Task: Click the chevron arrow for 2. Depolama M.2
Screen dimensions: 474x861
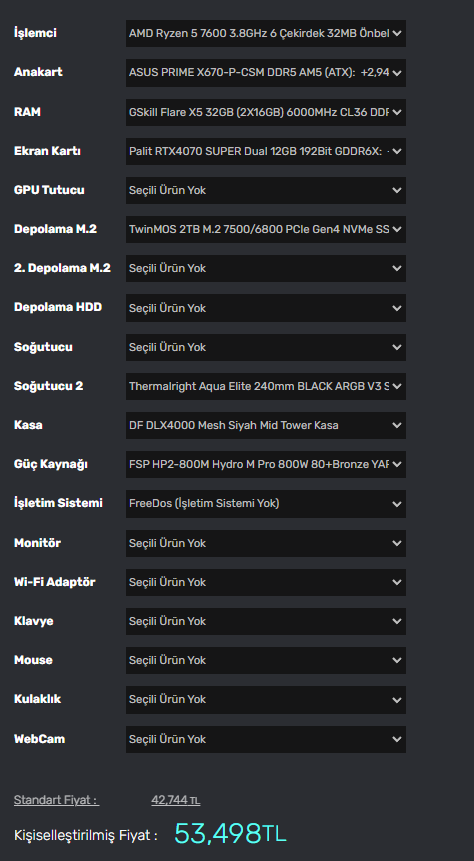Action: pyautogui.click(x=397, y=269)
